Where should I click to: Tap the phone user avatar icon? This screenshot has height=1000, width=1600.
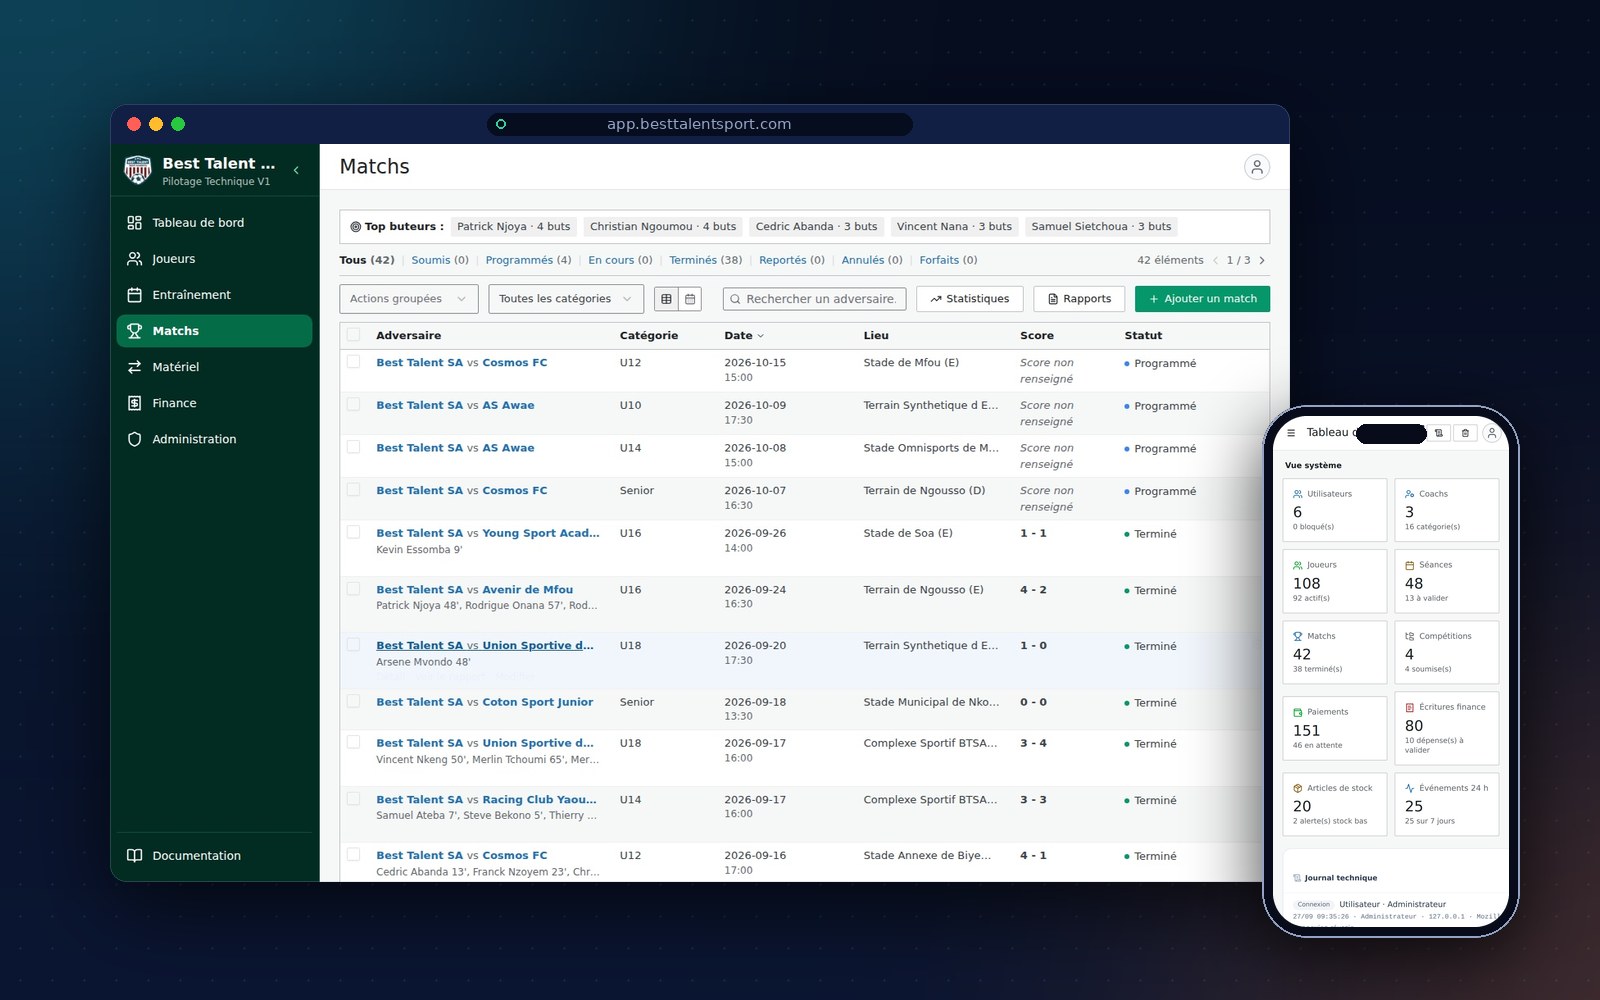1491,433
